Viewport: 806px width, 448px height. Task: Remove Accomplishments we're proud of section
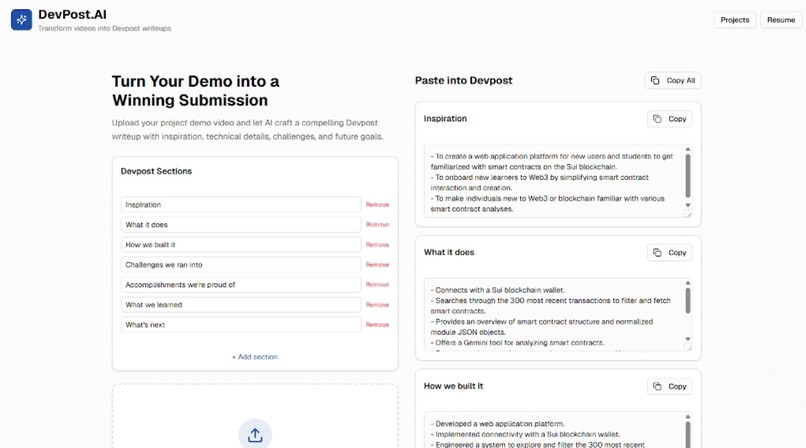point(377,285)
